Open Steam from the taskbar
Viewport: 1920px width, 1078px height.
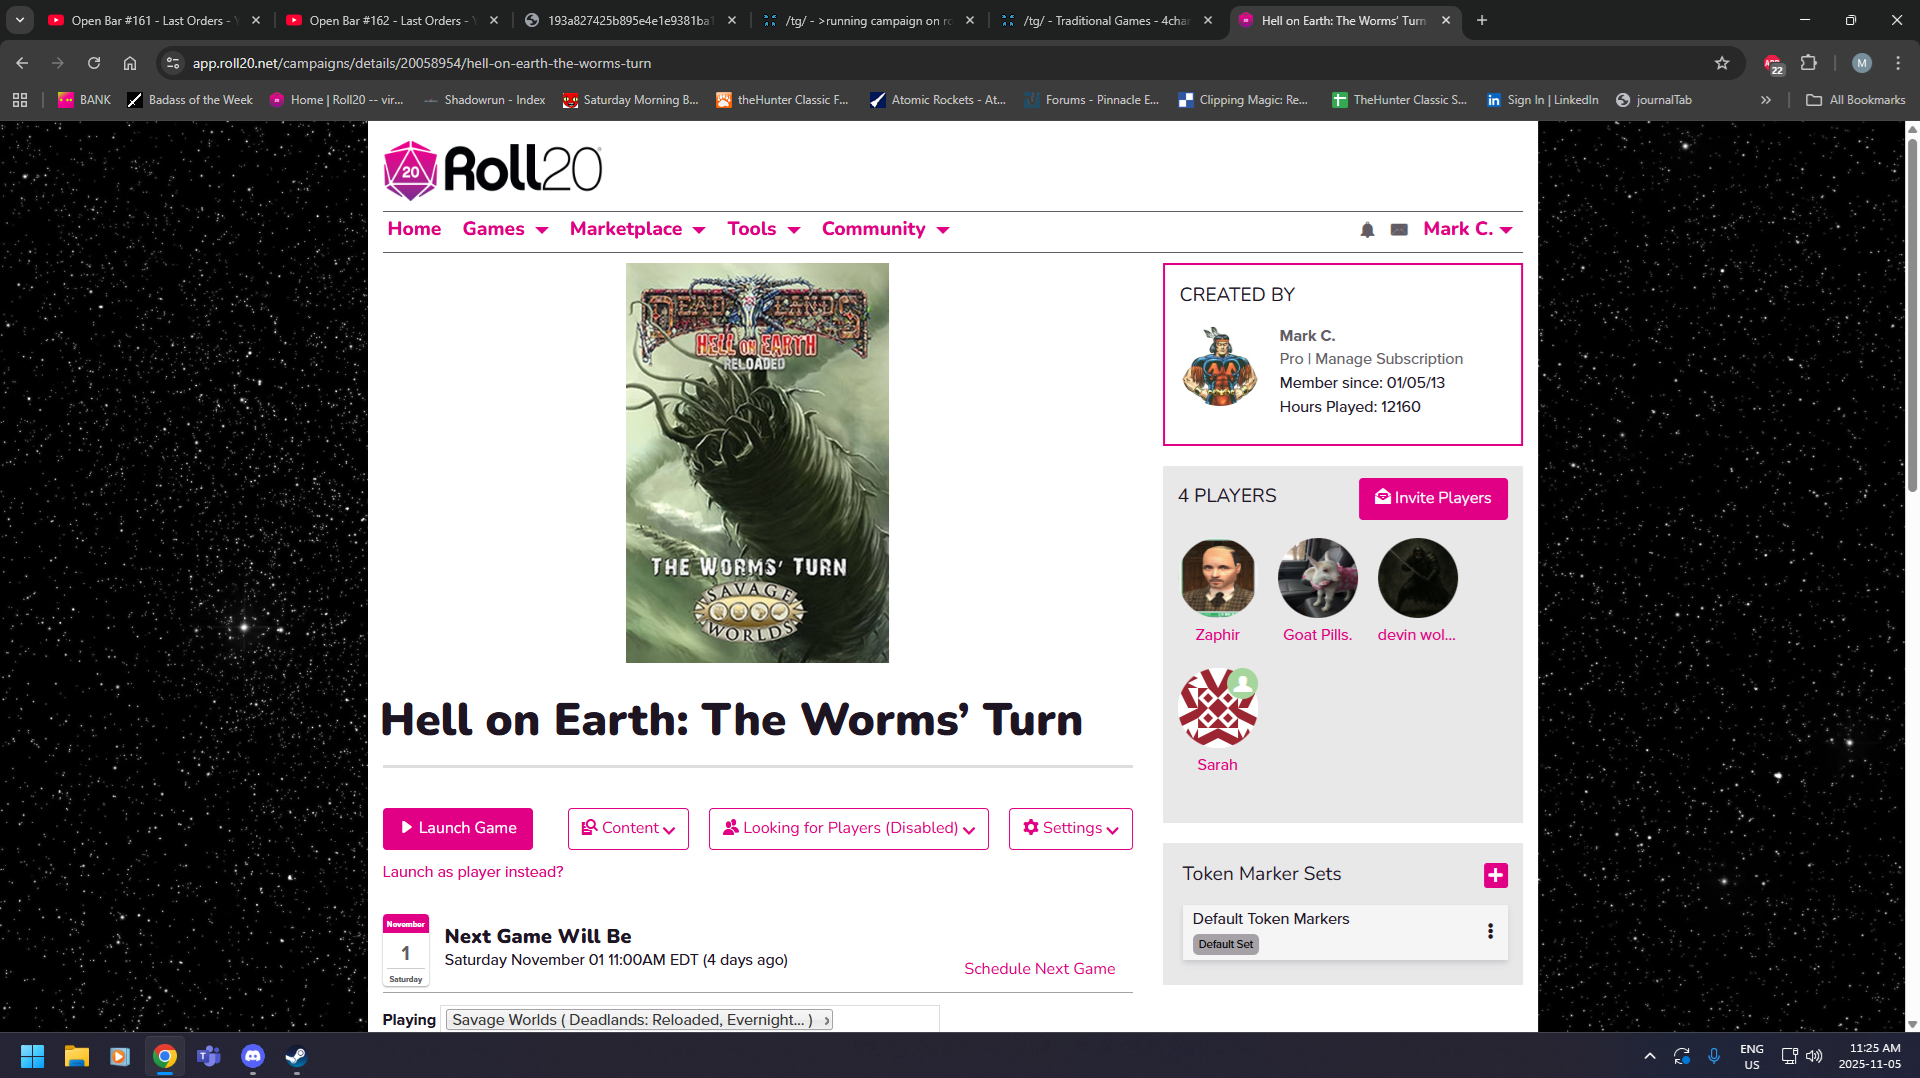pos(296,1056)
